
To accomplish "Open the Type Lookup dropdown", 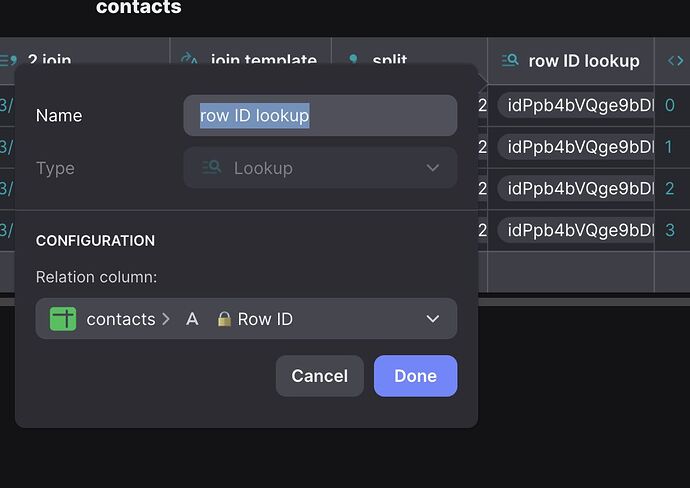I will [320, 168].
